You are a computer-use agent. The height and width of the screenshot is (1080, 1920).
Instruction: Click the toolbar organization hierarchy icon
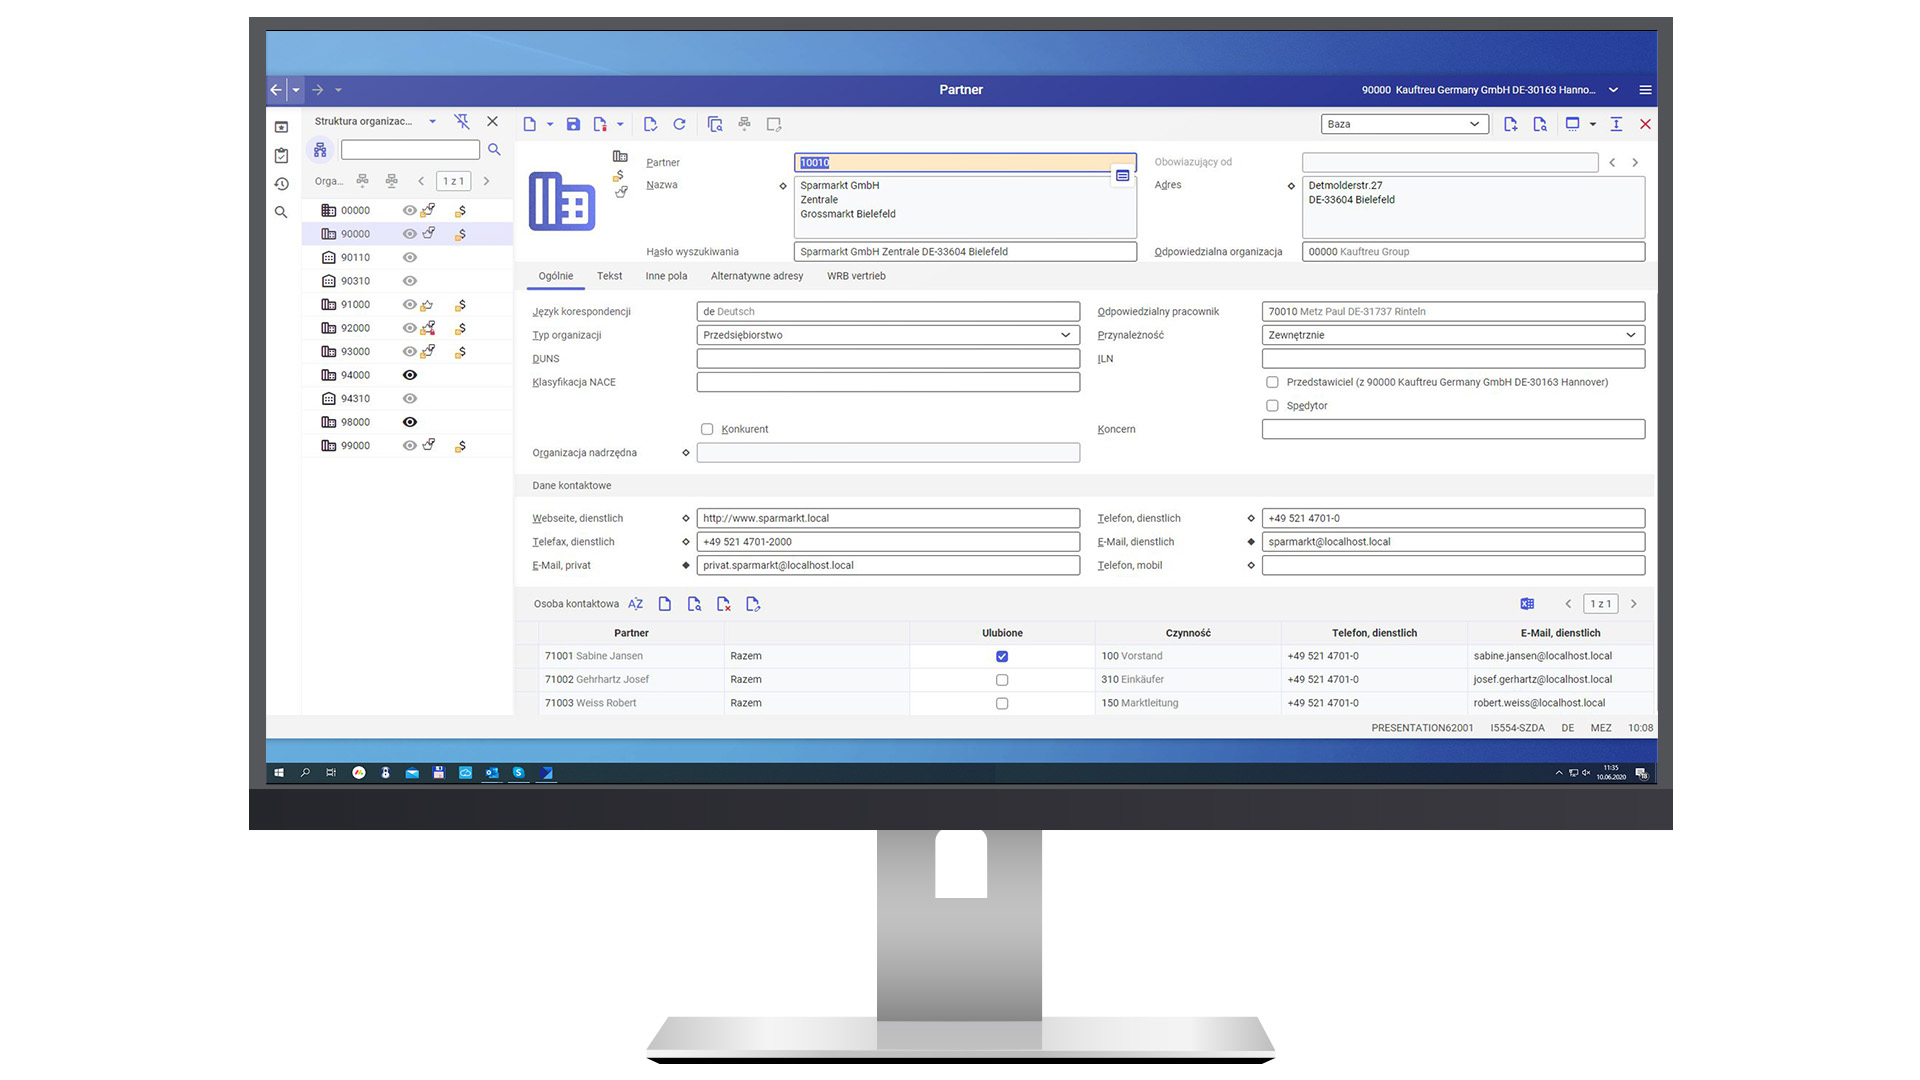coord(744,124)
